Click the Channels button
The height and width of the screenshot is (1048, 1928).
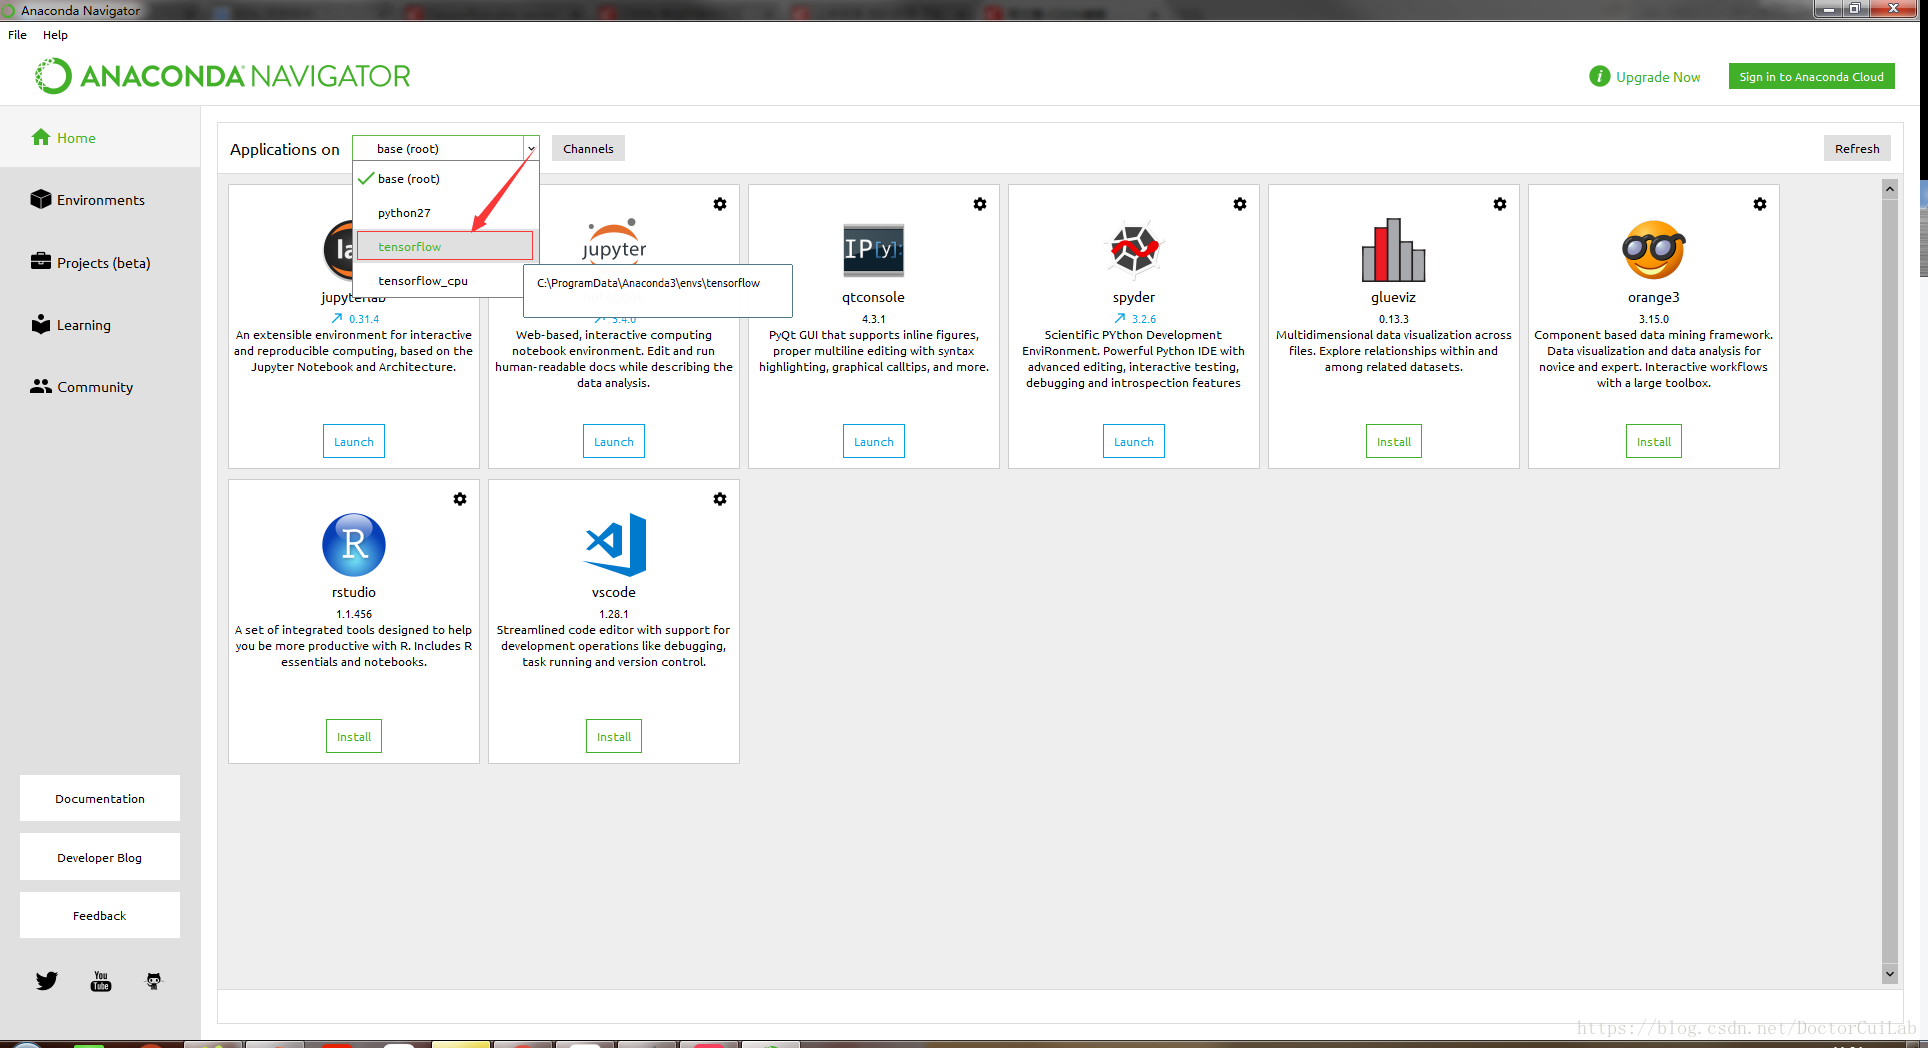588,148
